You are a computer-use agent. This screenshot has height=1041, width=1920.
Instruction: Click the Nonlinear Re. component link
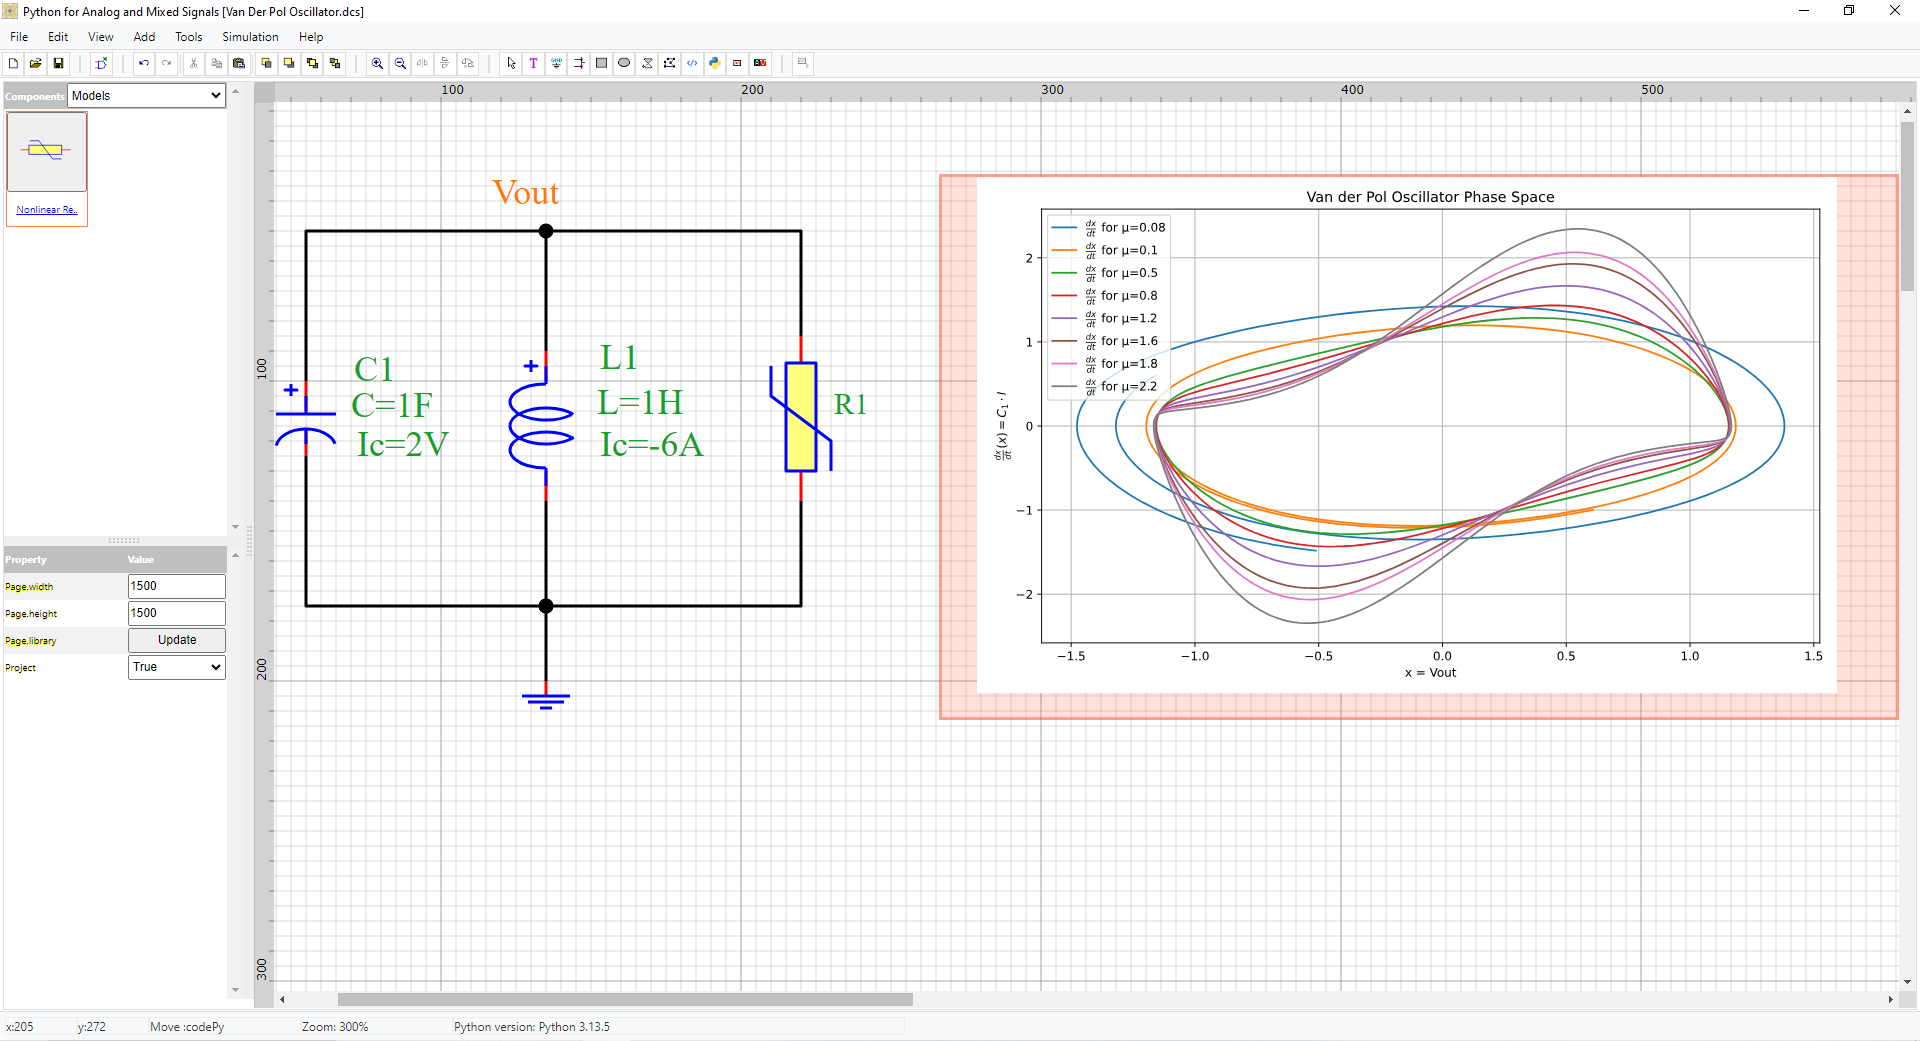[x=47, y=210]
